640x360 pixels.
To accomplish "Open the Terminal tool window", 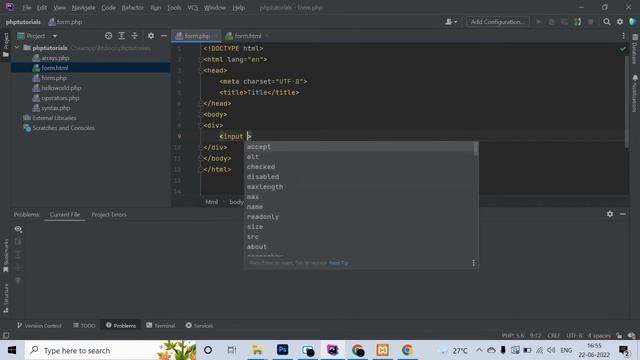I will click(x=160, y=325).
